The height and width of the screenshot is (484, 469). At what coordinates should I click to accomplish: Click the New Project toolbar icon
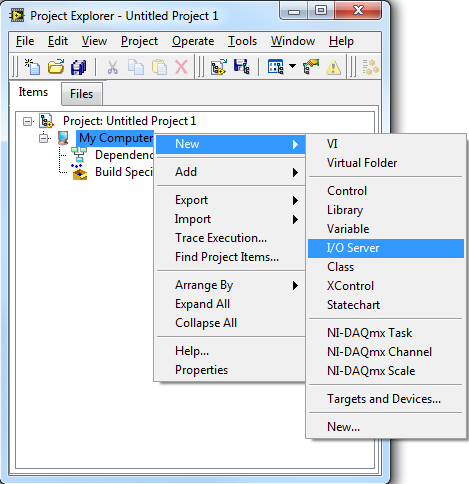pos(32,67)
